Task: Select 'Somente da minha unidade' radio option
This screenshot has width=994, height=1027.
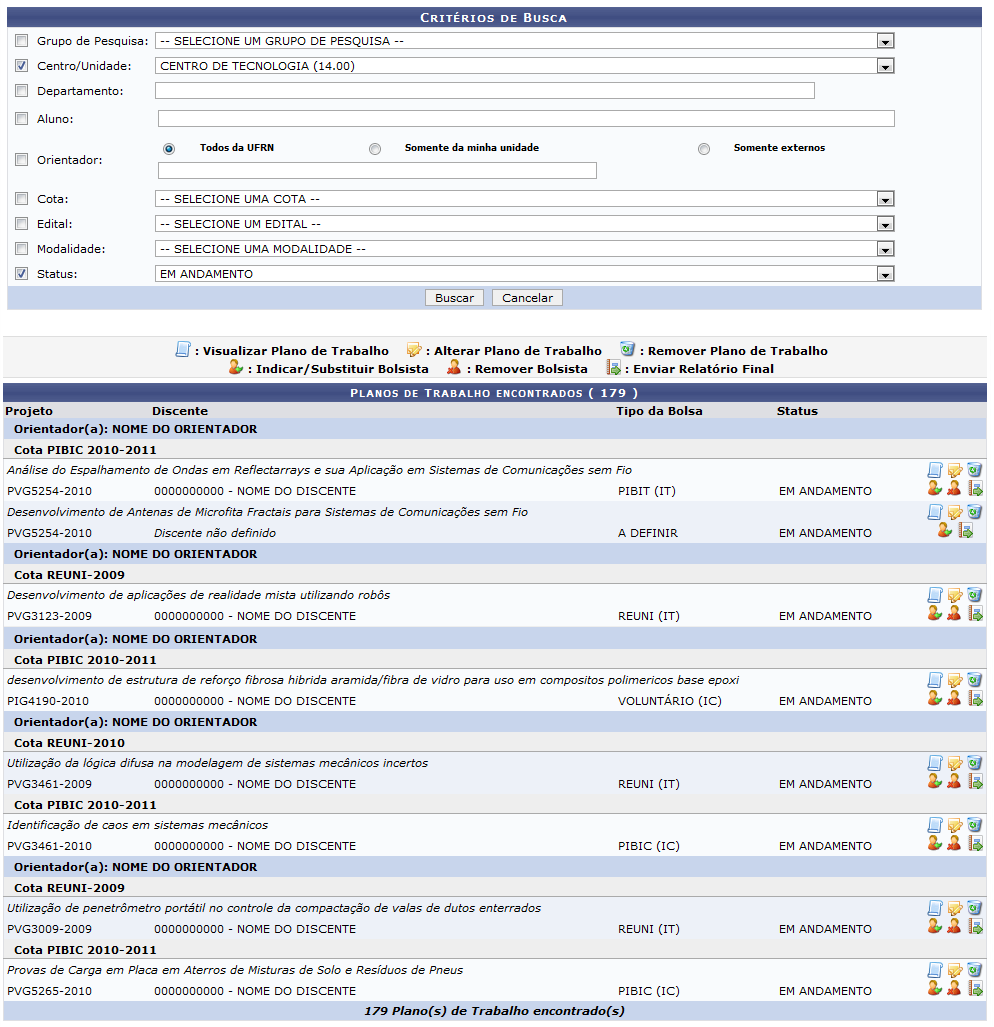Action: 375,149
